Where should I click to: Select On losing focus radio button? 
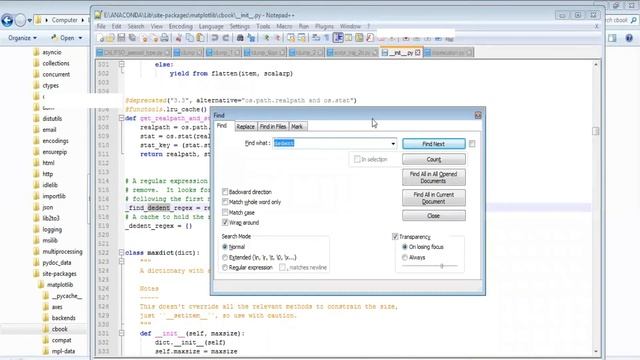(405, 247)
